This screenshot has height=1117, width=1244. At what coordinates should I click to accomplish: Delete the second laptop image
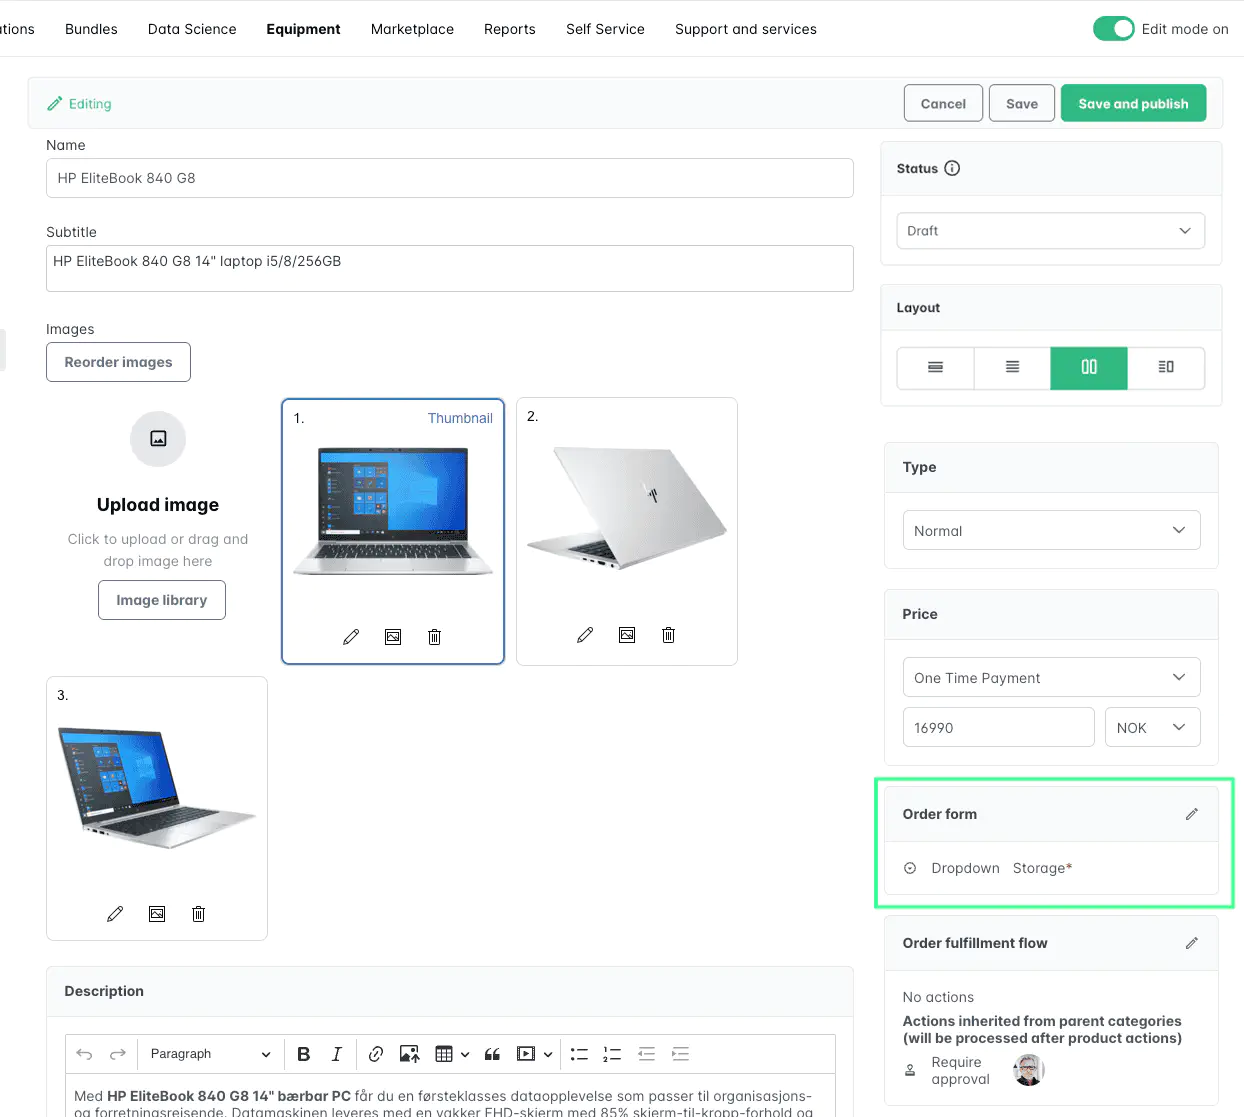tap(668, 634)
